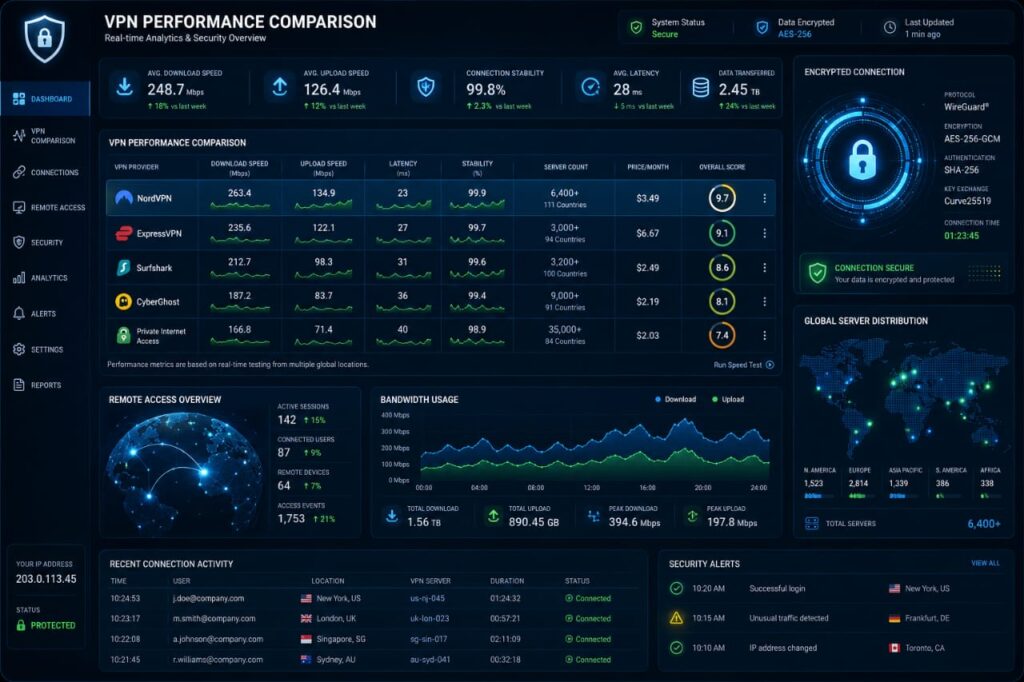Screen dimensions: 1024x682
Task: Open ExpressVPN row options menu
Action: 764,233
